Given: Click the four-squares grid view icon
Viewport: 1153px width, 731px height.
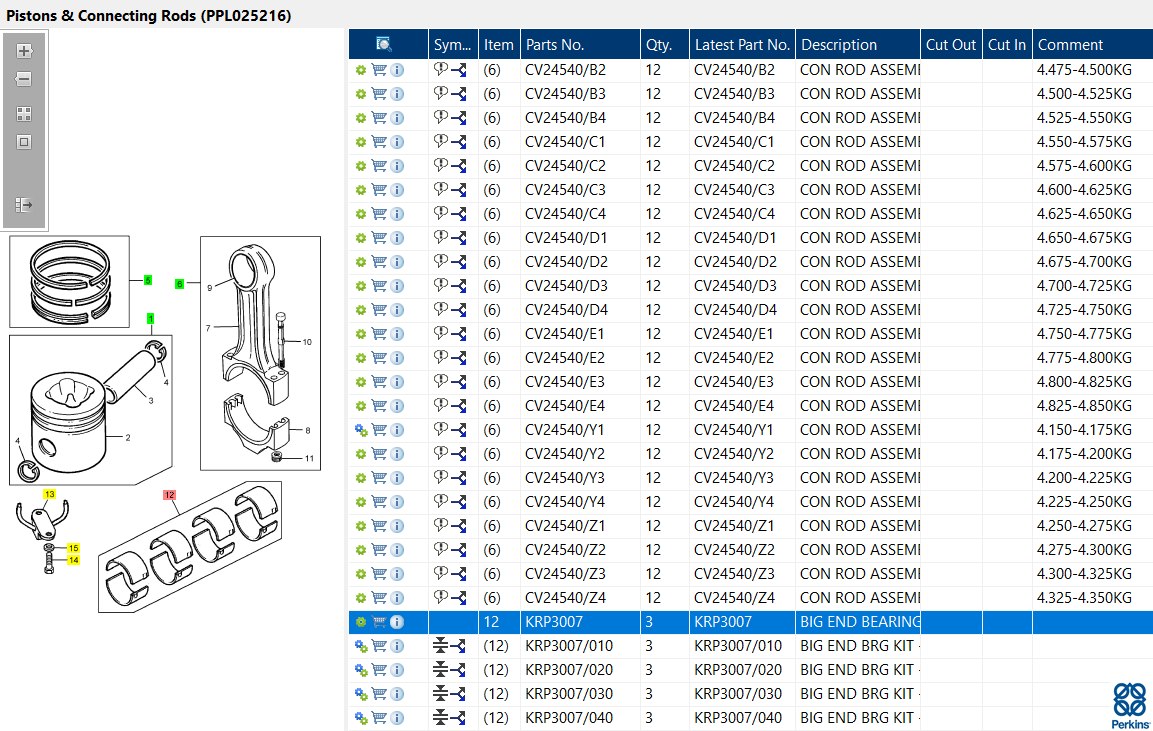Looking at the screenshot, I should [x=24, y=114].
